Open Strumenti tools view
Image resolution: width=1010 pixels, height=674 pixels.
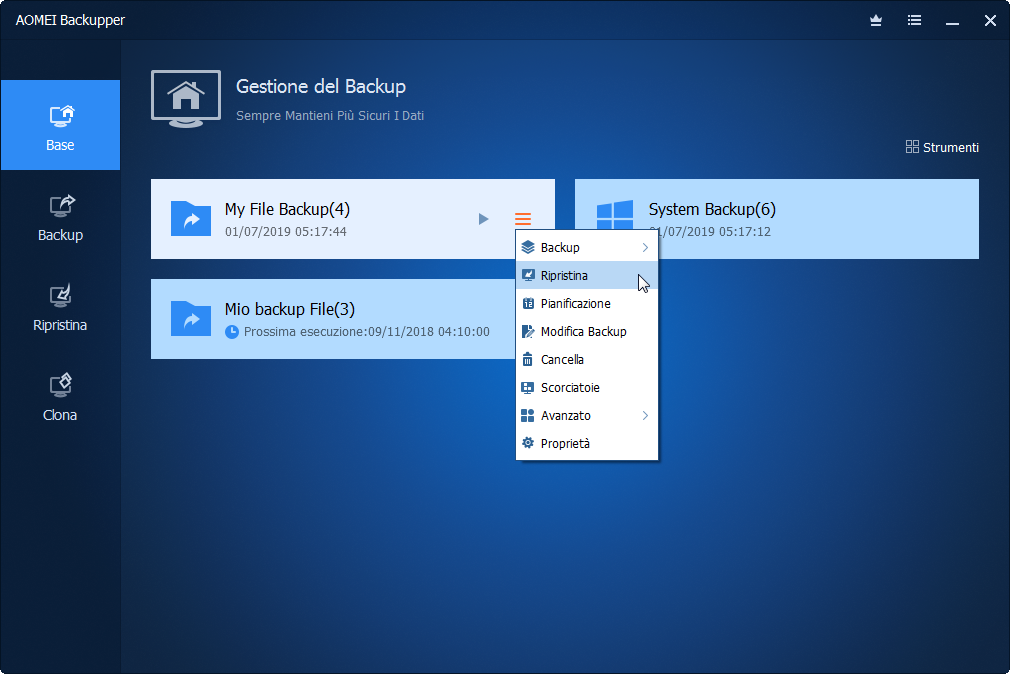click(942, 147)
